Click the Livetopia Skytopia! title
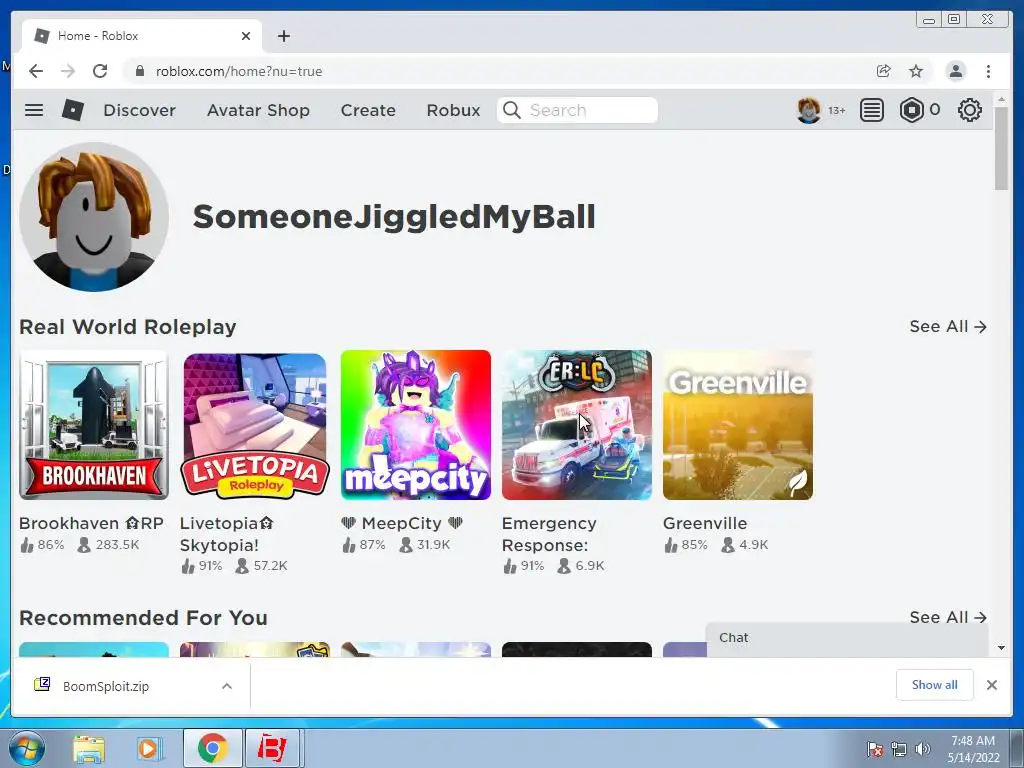This screenshot has height=768, width=1024. [226, 534]
